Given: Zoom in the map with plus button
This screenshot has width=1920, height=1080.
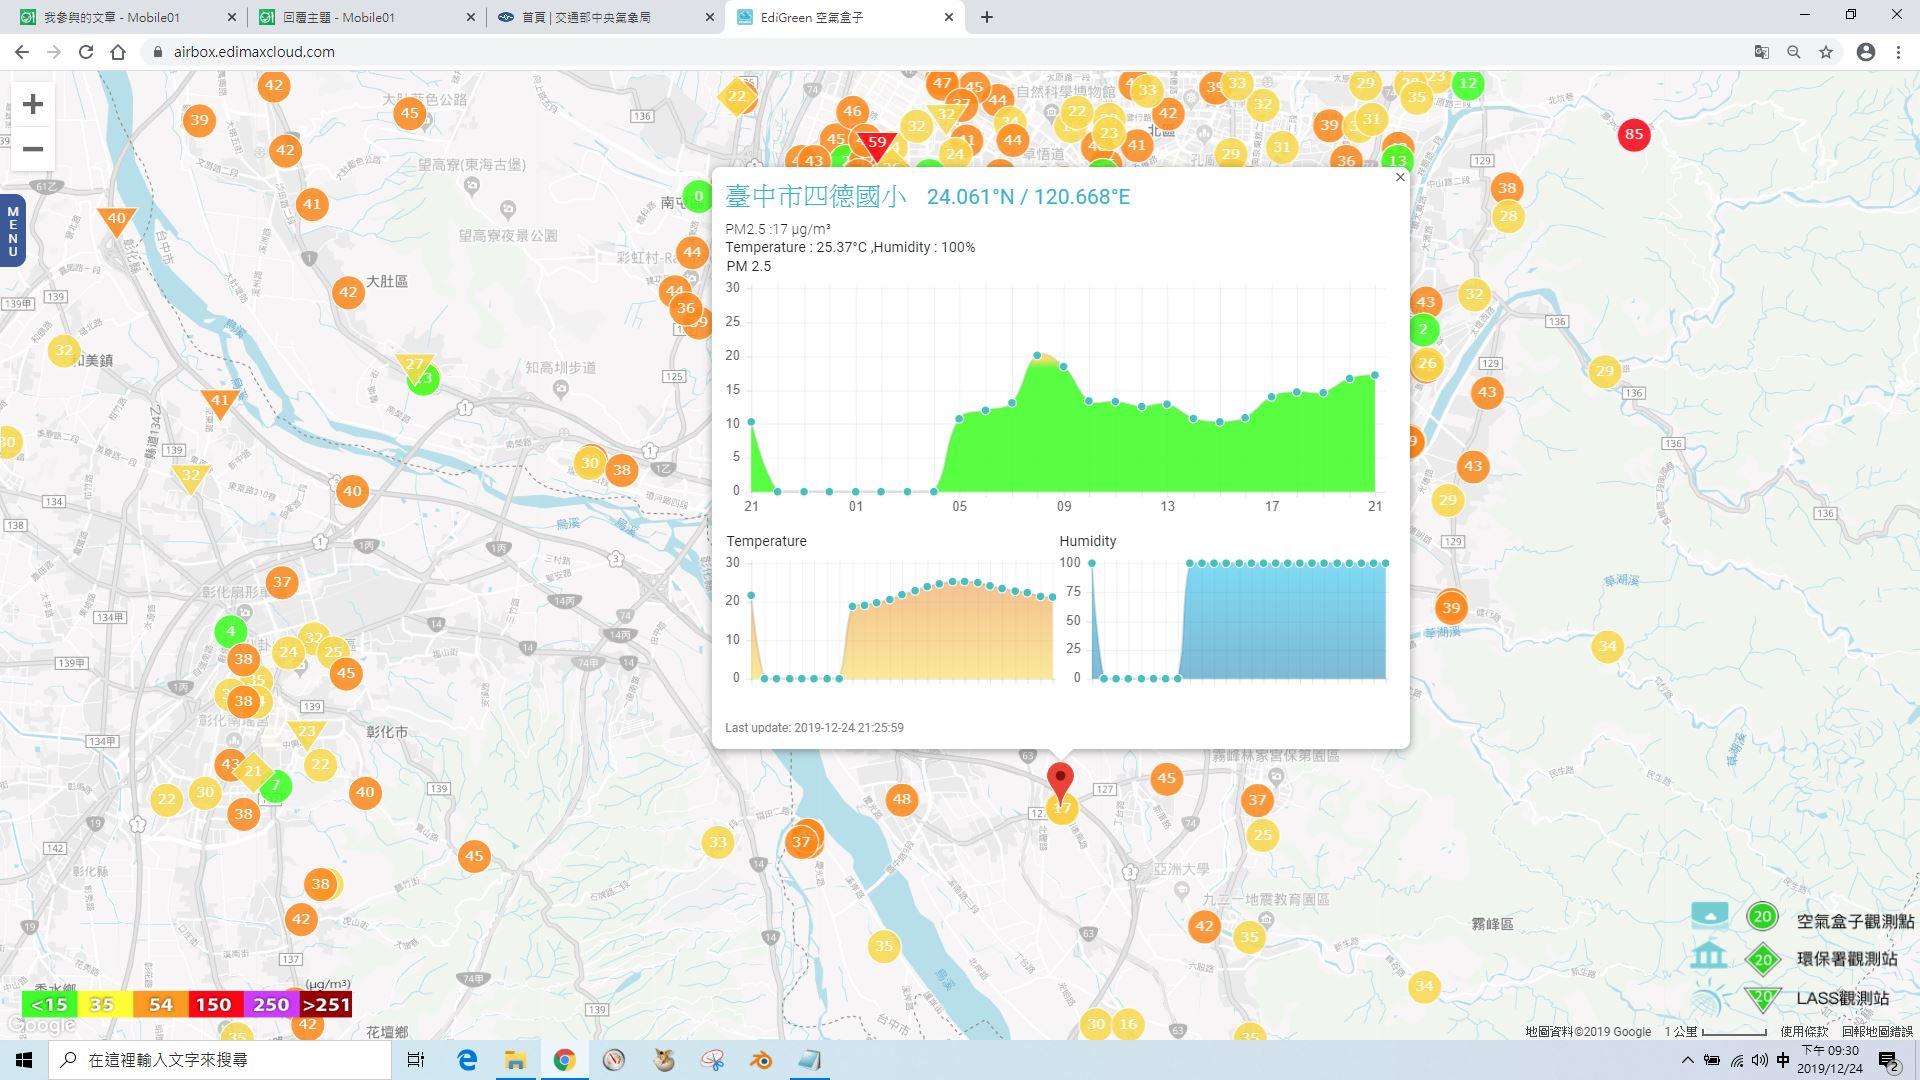Looking at the screenshot, I should [33, 104].
